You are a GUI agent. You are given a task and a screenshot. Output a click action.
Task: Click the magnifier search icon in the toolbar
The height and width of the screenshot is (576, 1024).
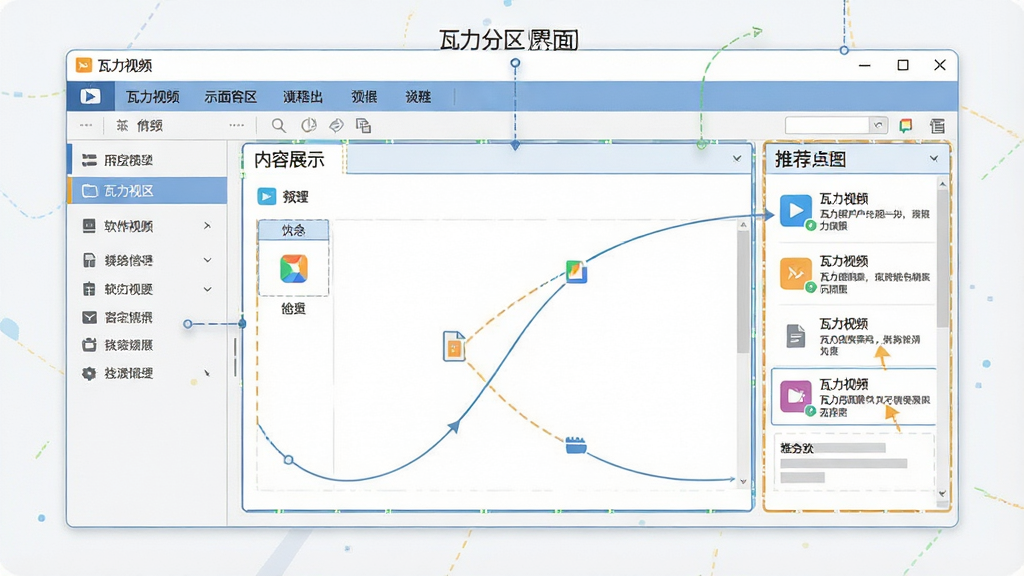pyautogui.click(x=278, y=125)
